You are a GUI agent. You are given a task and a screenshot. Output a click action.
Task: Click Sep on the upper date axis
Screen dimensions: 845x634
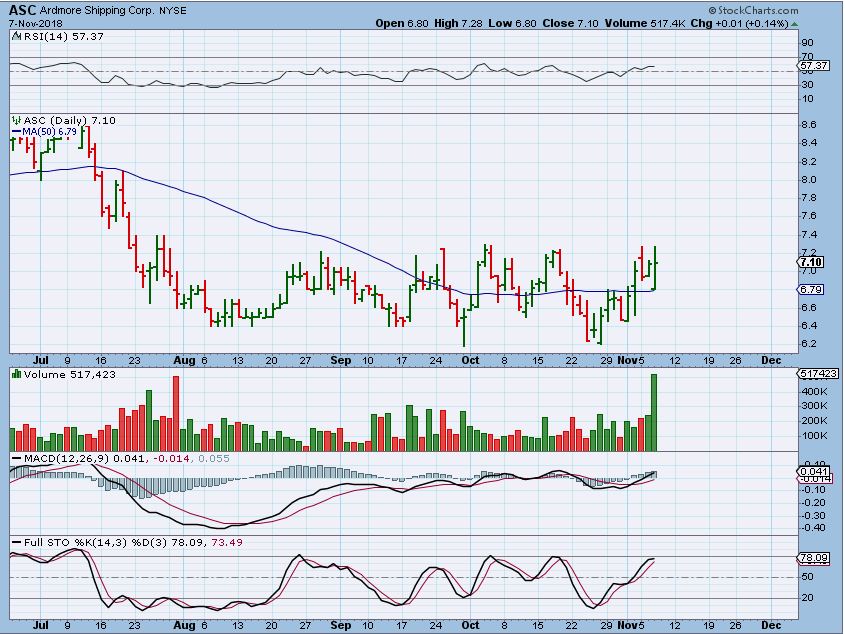click(340, 360)
